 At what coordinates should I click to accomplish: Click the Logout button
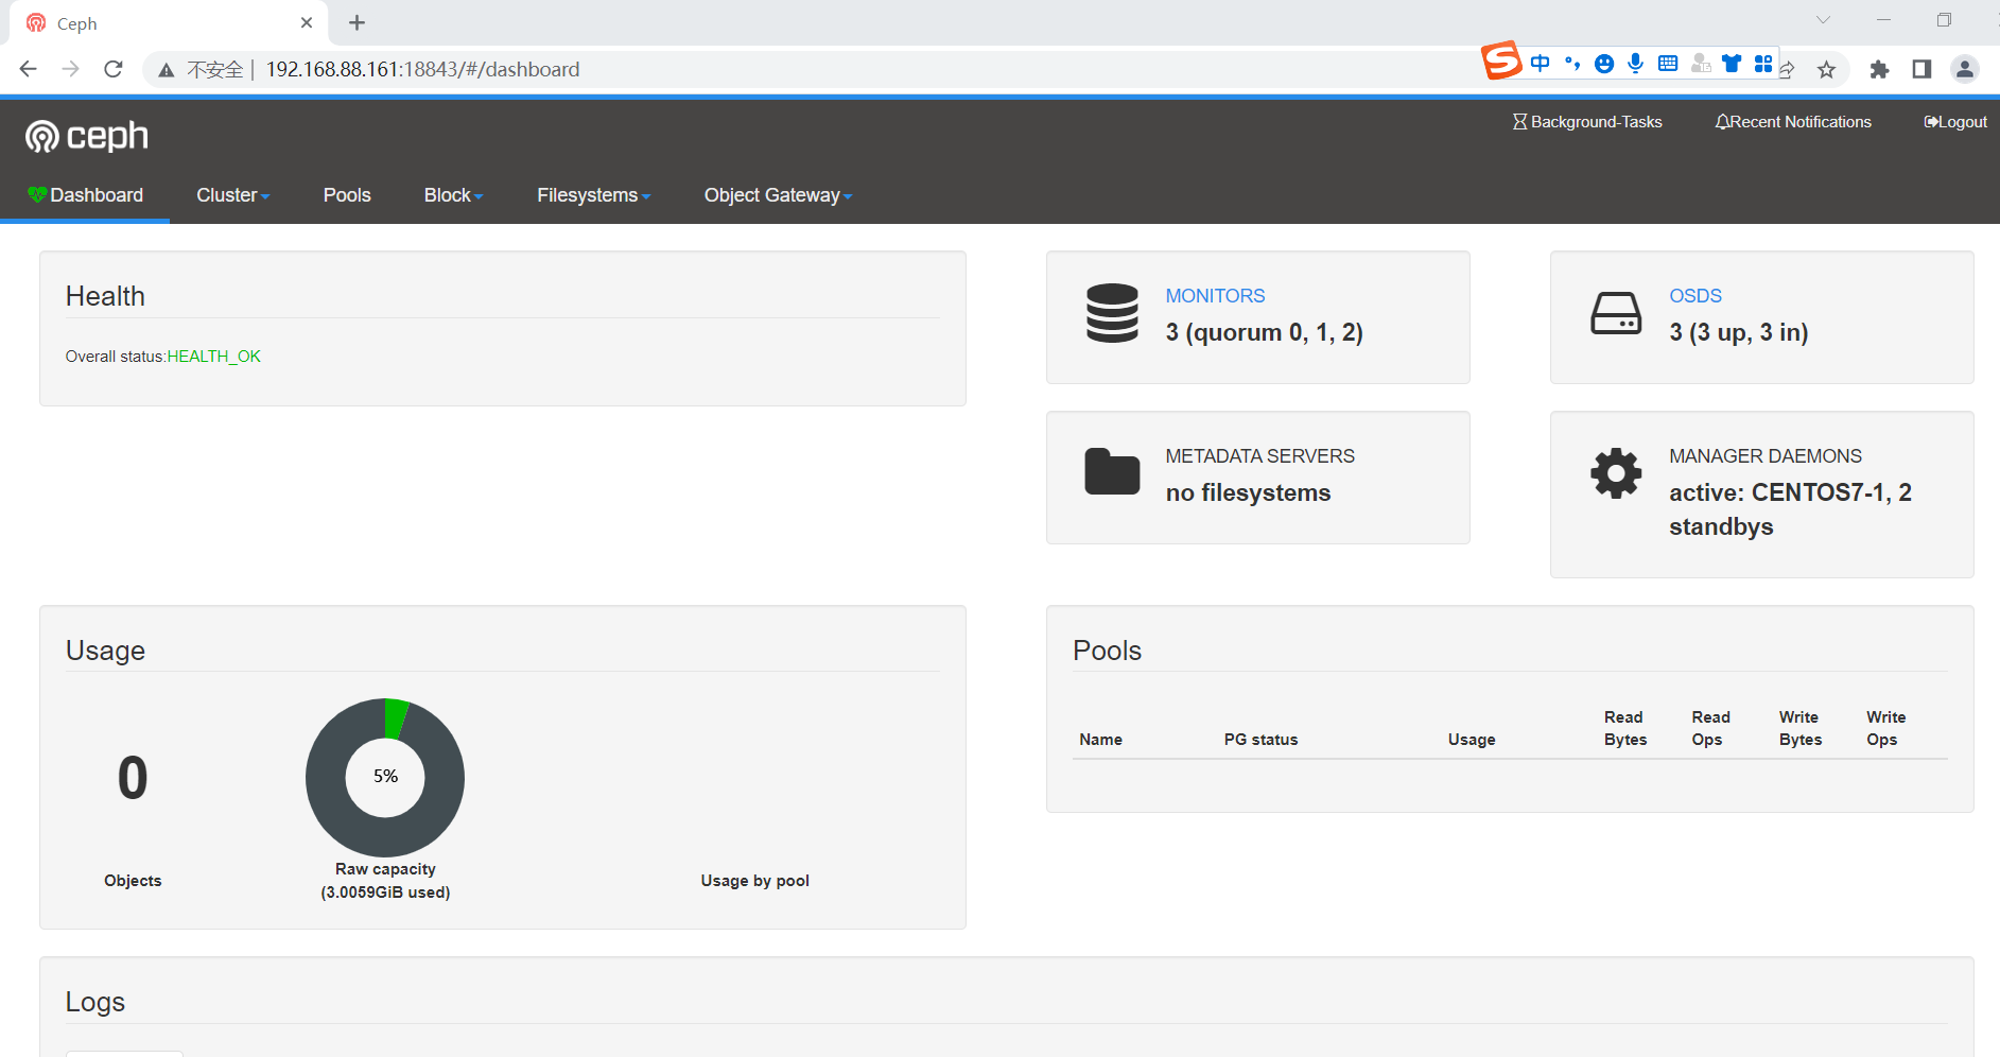1955,122
